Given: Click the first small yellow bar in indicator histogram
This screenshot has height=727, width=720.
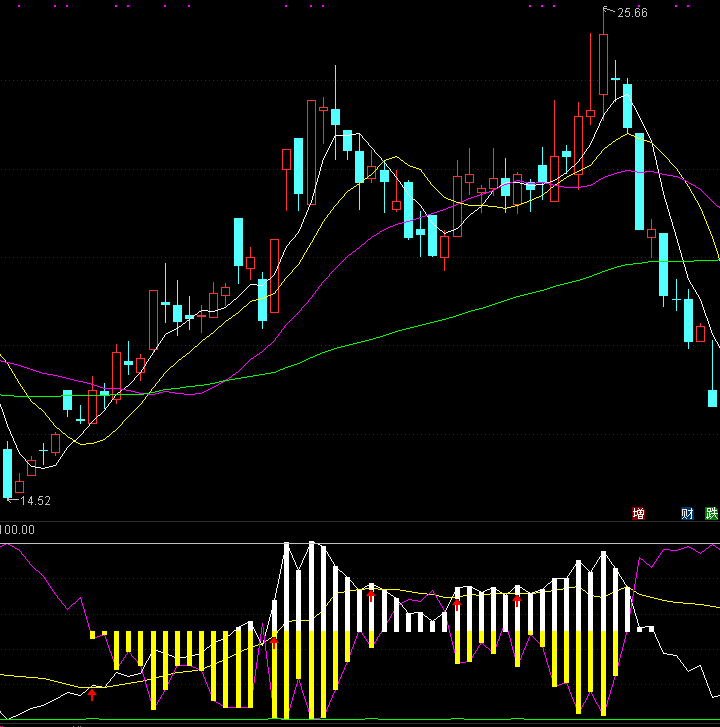Looking at the screenshot, I should pyautogui.click(x=92, y=634).
